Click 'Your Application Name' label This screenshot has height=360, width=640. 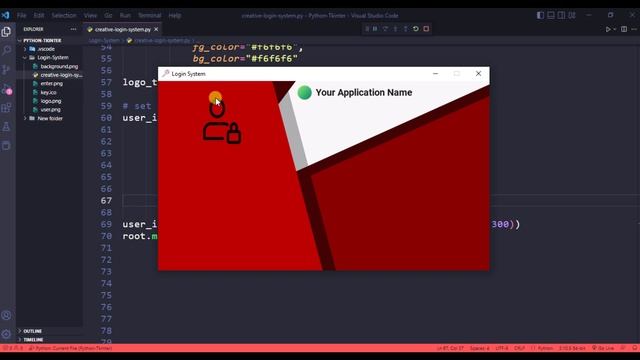[x=364, y=93]
